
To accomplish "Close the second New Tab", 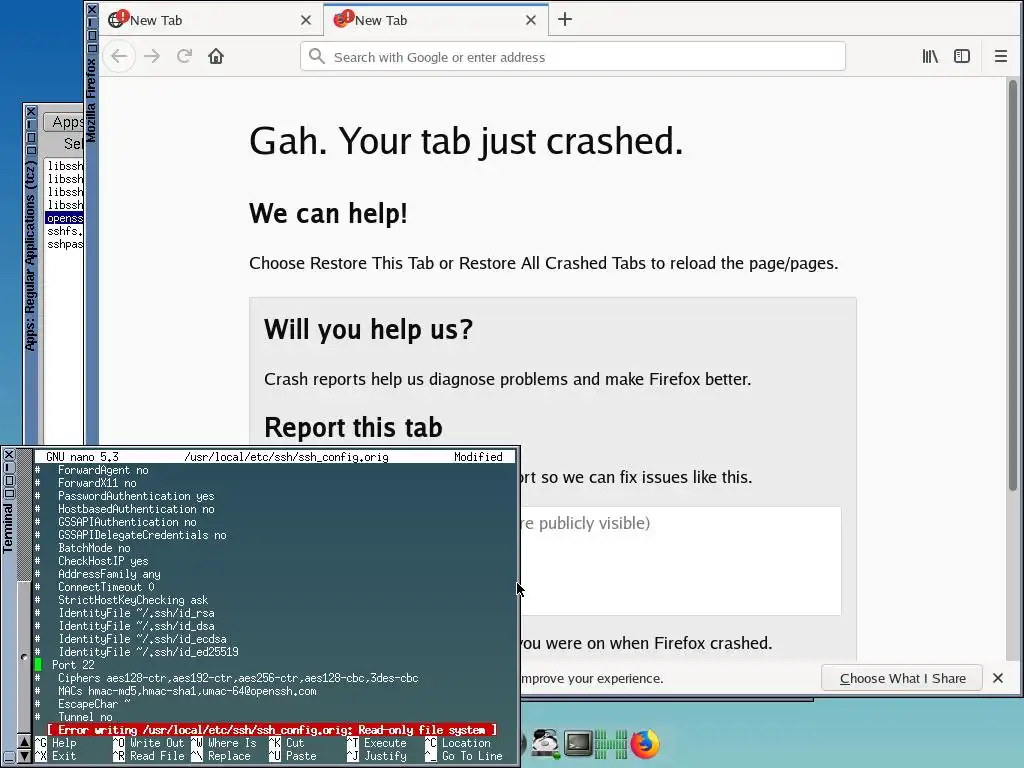I will pyautogui.click(x=531, y=20).
